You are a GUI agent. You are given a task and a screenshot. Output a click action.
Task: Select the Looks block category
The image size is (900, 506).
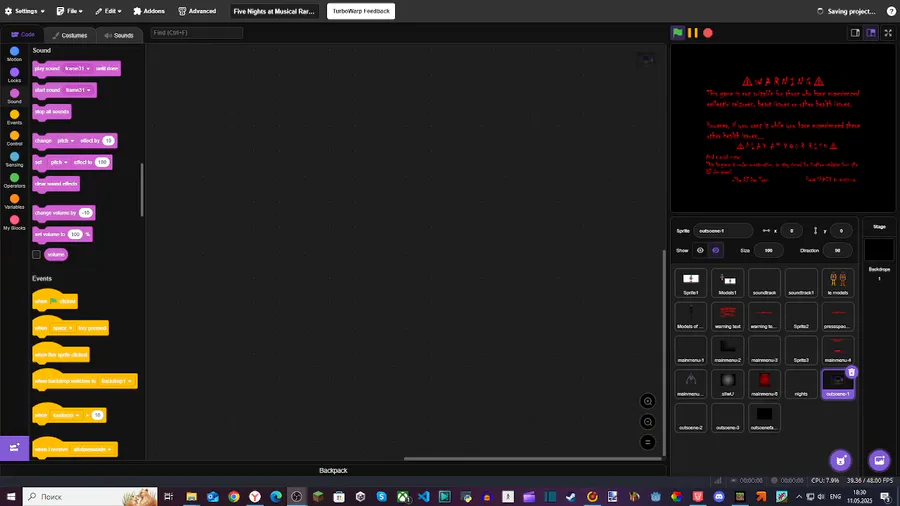14,75
